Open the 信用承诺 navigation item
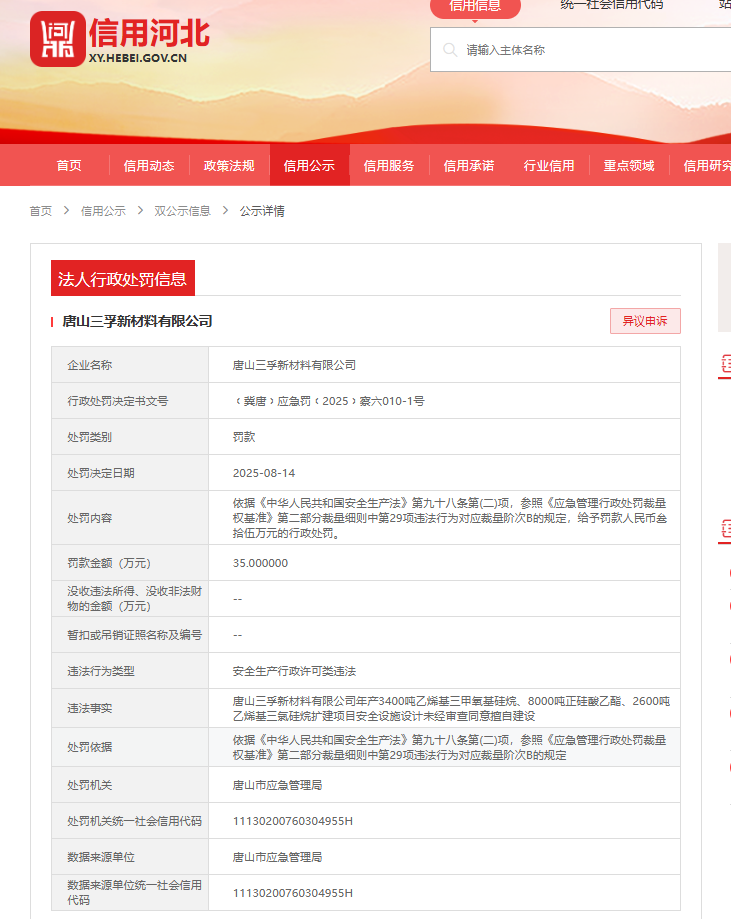The image size is (731, 919). pos(469,166)
